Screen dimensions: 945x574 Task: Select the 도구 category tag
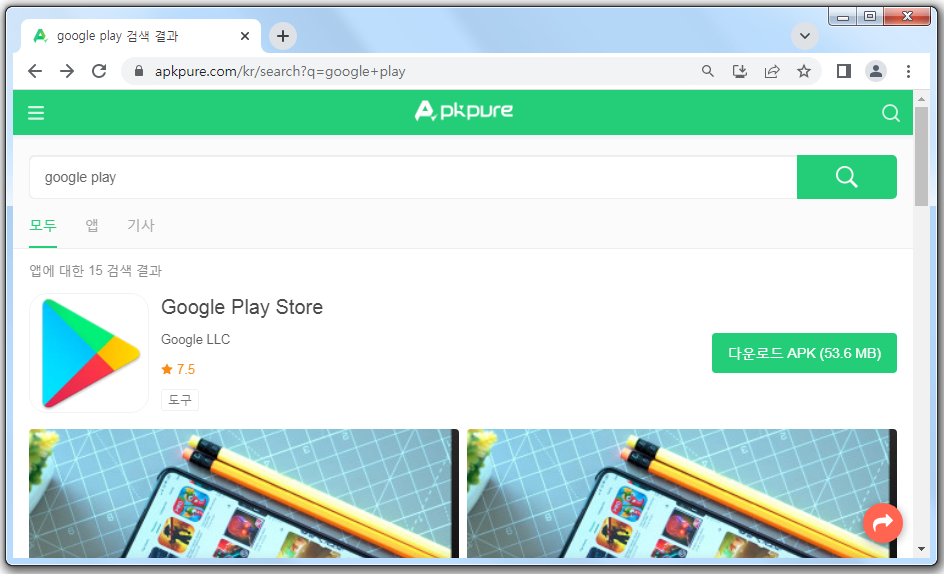pyautogui.click(x=180, y=400)
